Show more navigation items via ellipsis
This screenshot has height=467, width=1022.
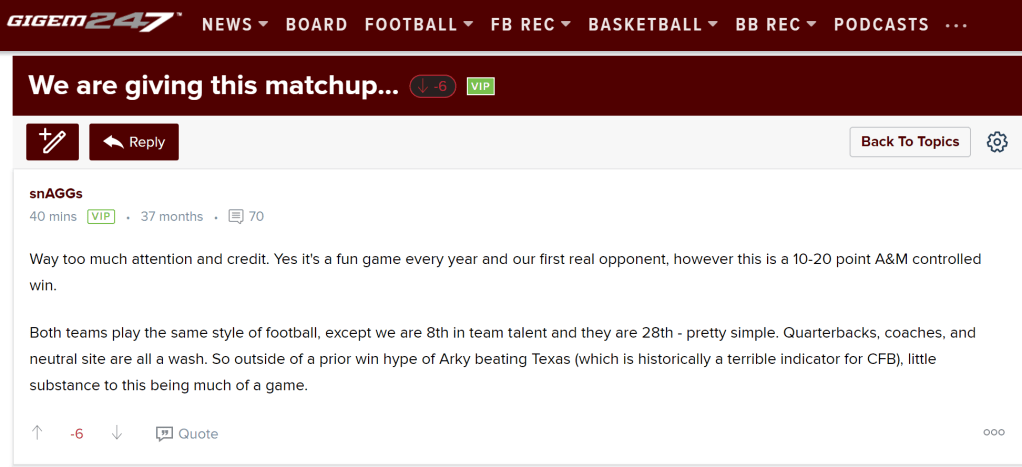(956, 25)
